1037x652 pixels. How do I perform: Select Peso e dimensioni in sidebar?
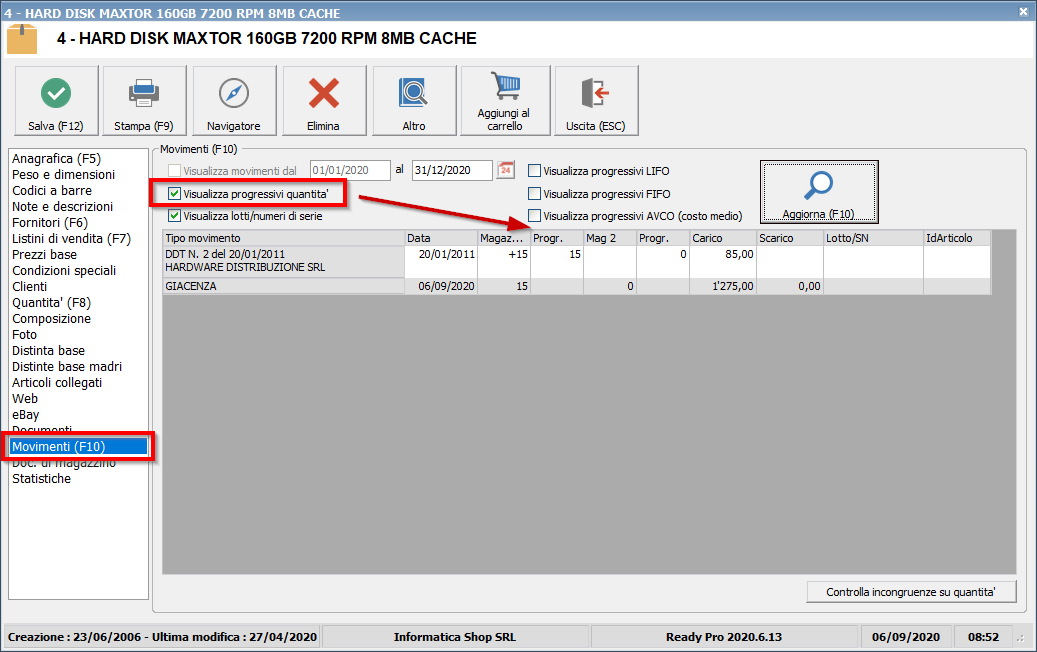[x=63, y=175]
